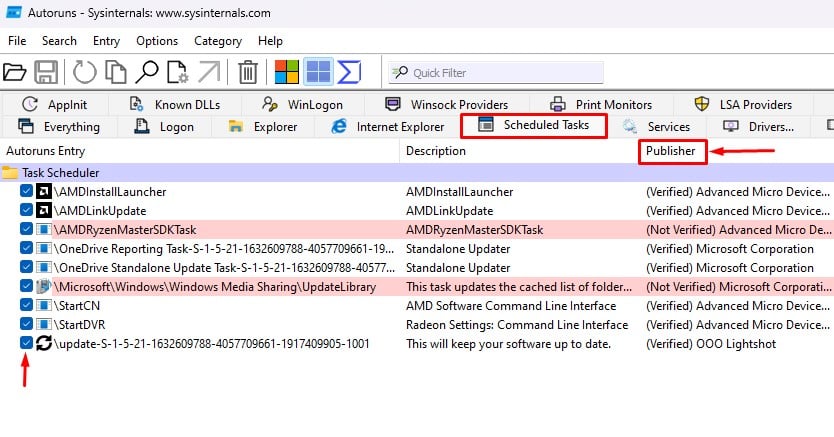This screenshot has height=437, width=834.
Task: Click the Delete trash can icon
Action: pos(247,72)
